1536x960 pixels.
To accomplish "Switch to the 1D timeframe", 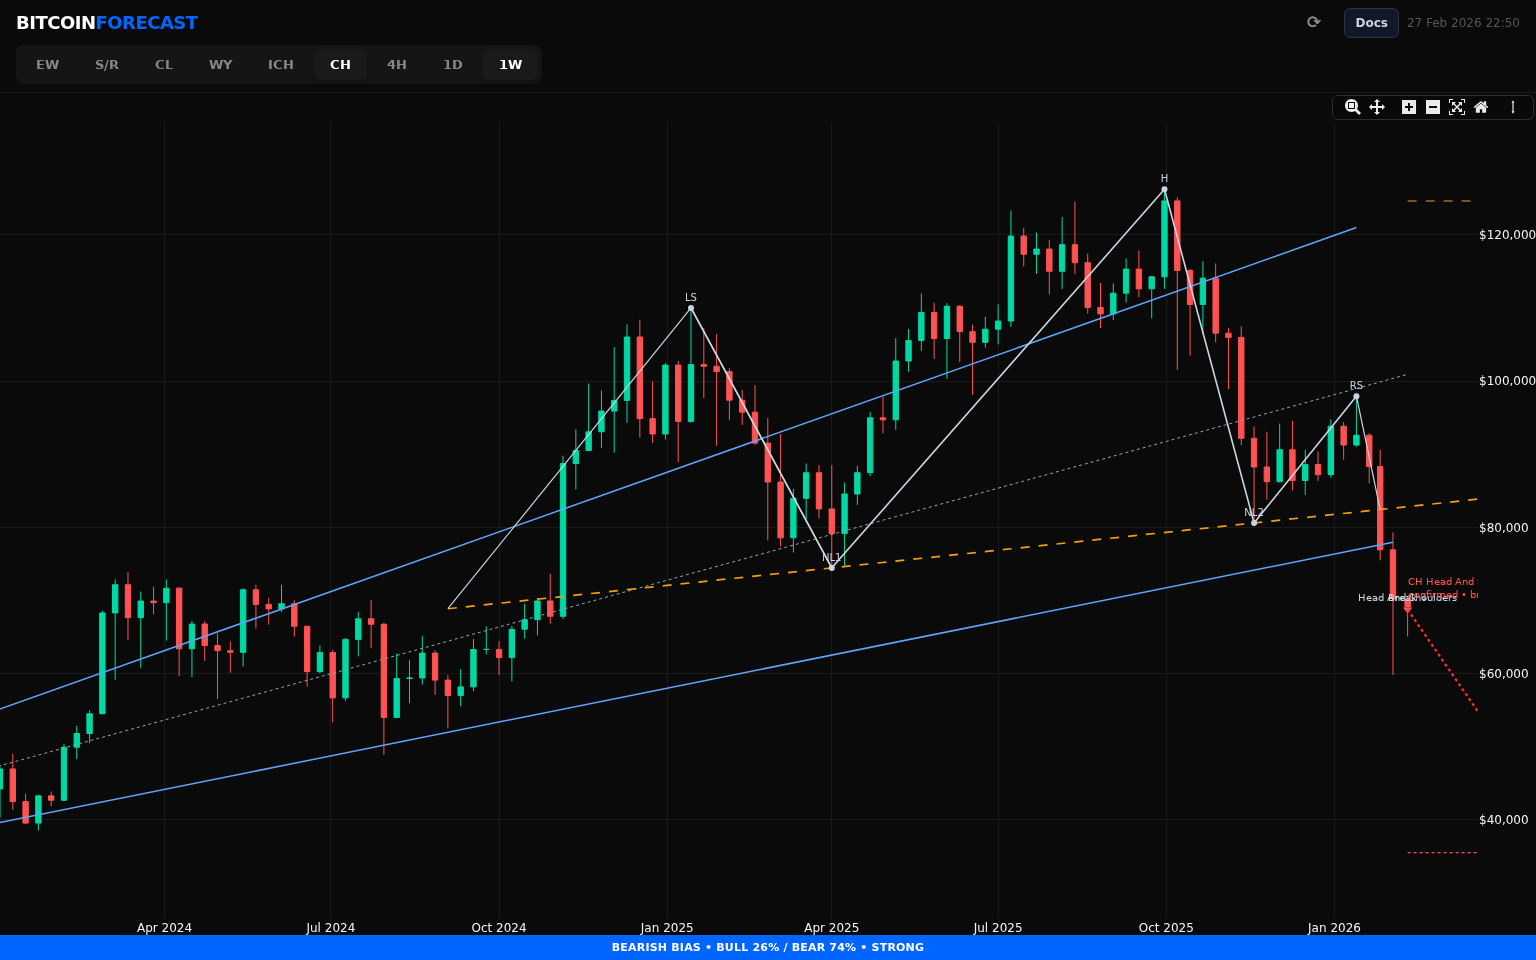I will coord(453,65).
